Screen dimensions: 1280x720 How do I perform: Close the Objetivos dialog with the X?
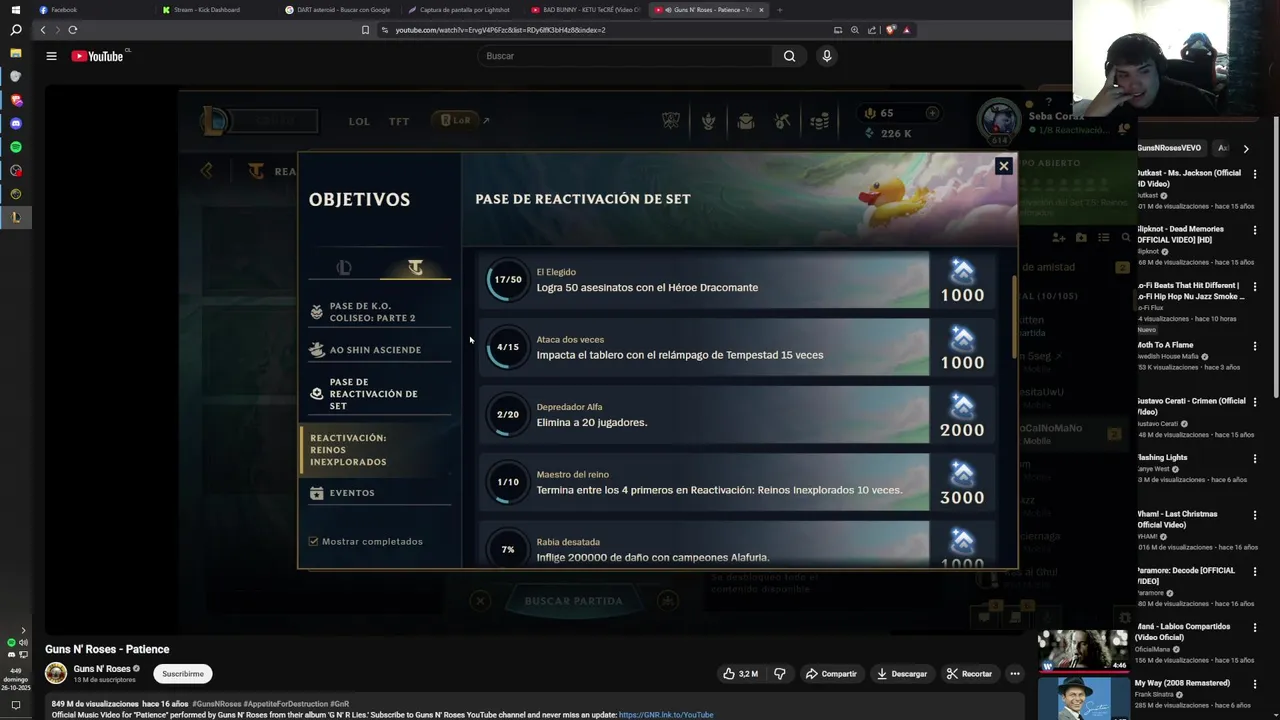[1003, 166]
